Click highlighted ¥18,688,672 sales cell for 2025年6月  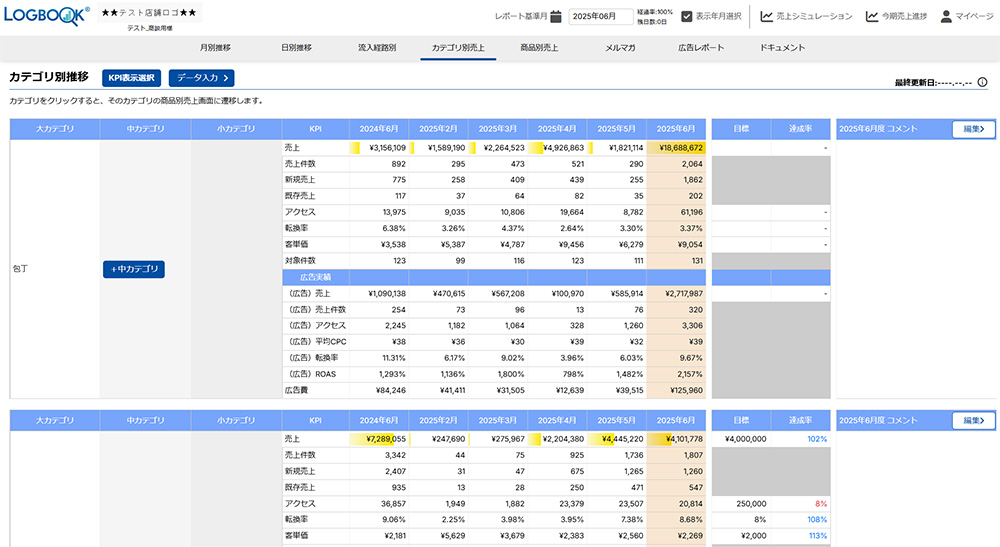[x=676, y=148]
